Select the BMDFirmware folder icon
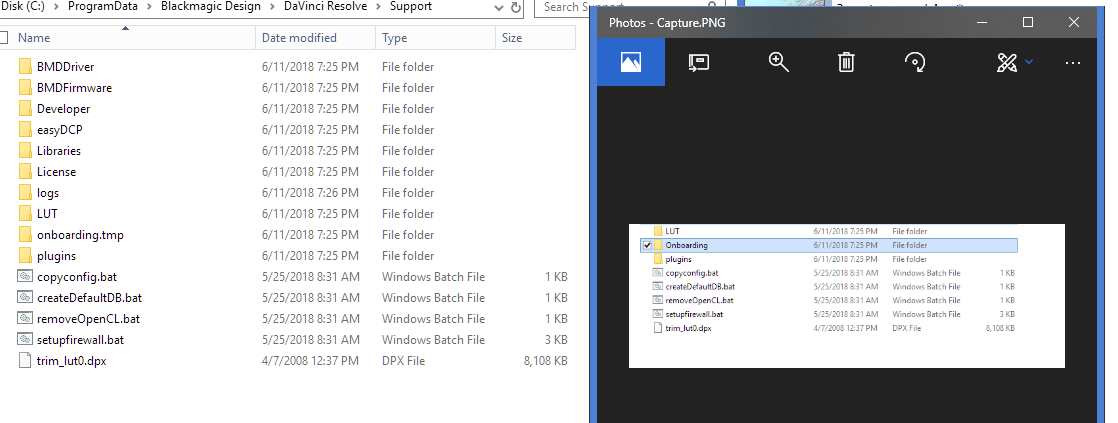Screen dimensions: 1118x423 (x=25, y=88)
